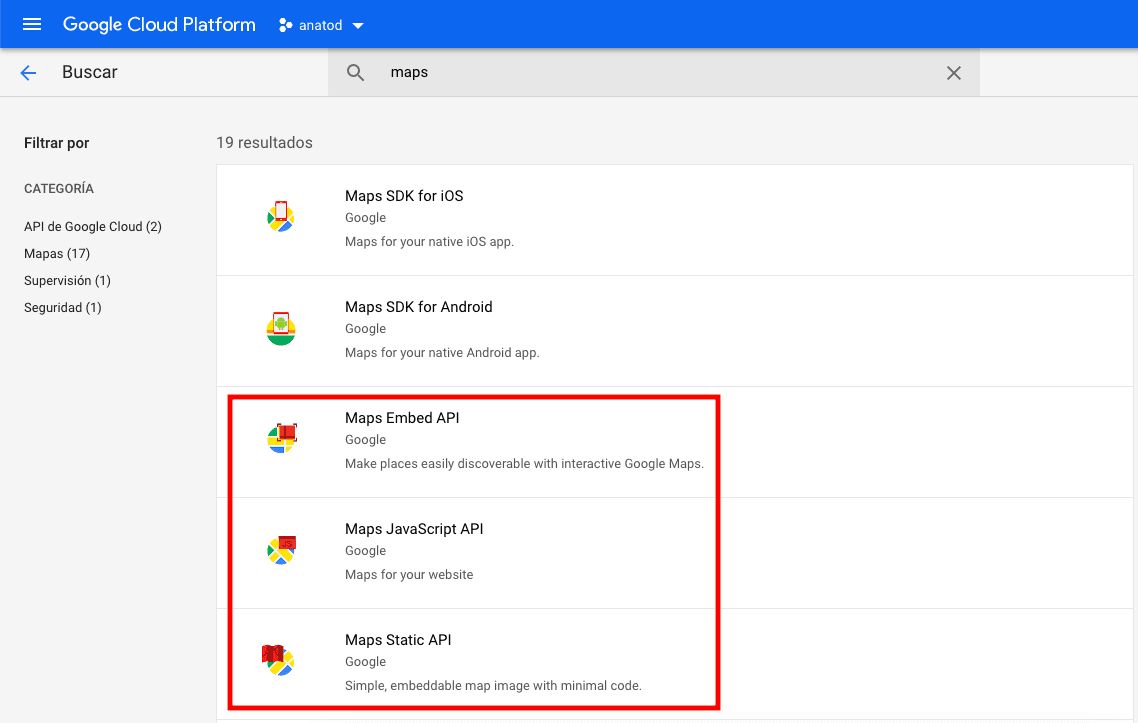
Task: Click the Google Cloud Platform logo
Action: pyautogui.click(x=159, y=24)
